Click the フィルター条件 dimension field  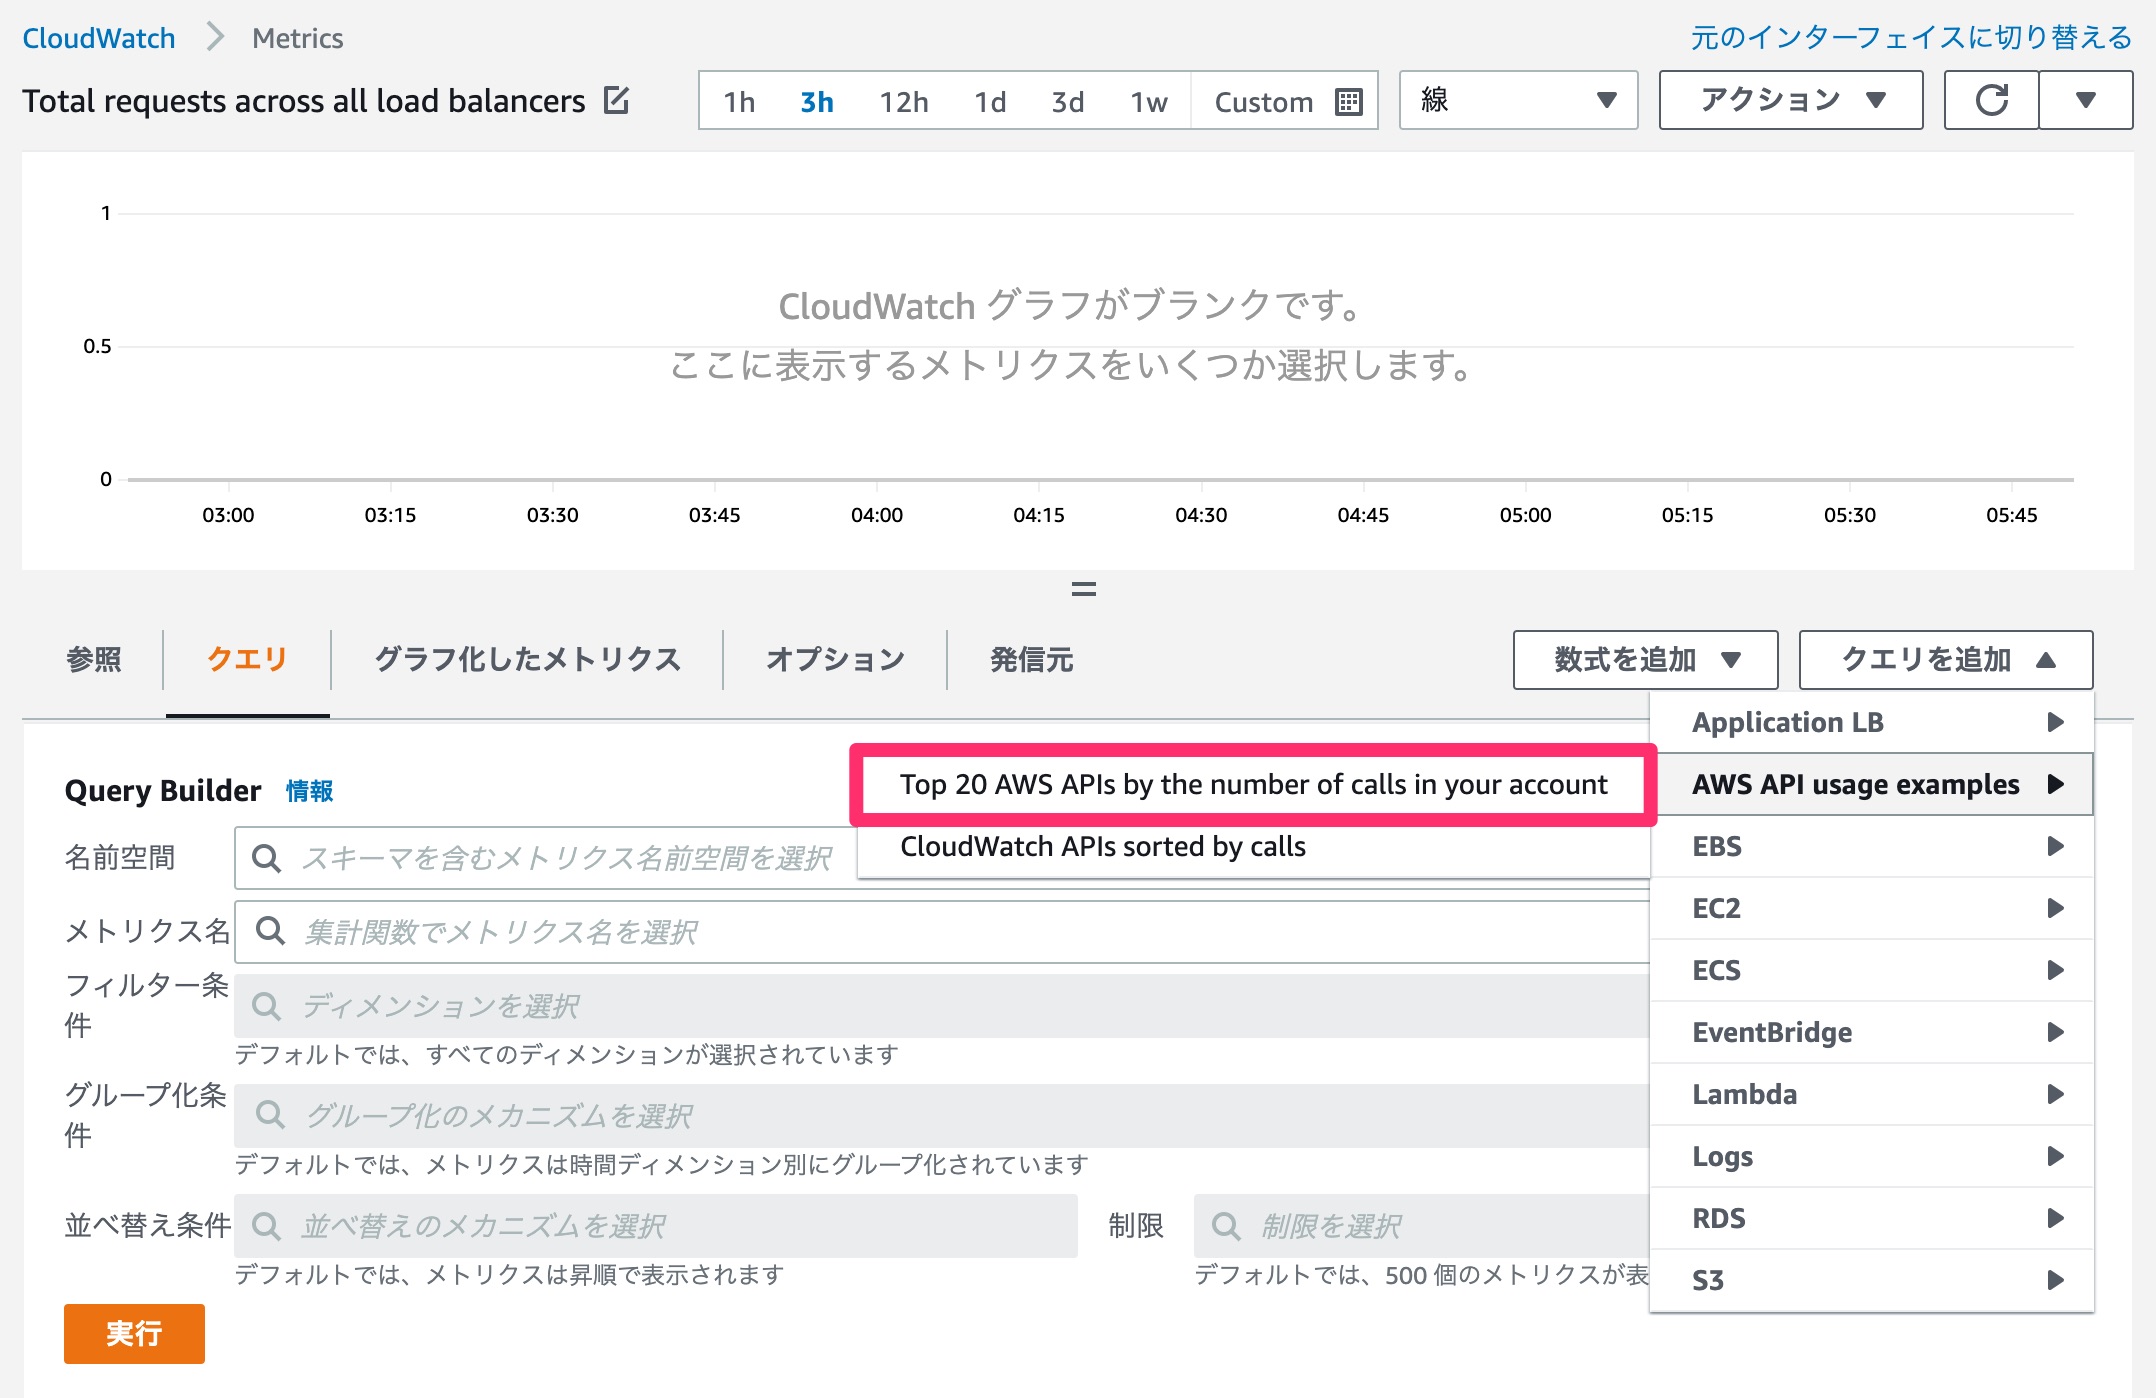point(942,1006)
